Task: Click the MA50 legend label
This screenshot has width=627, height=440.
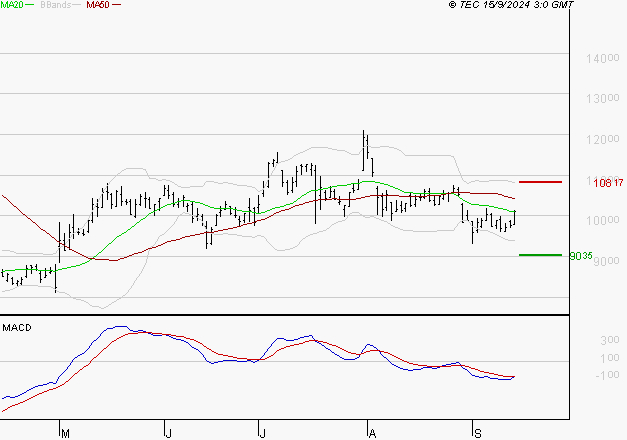Action: [x=98, y=5]
